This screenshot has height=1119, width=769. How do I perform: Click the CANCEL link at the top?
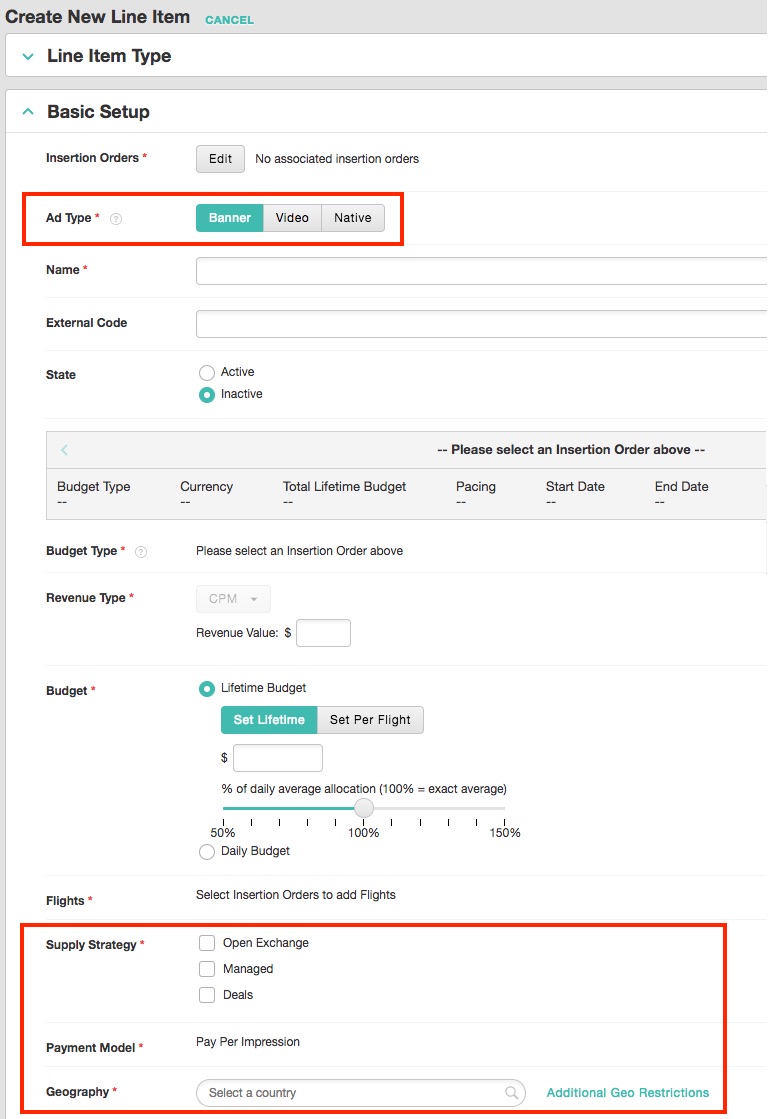(229, 18)
